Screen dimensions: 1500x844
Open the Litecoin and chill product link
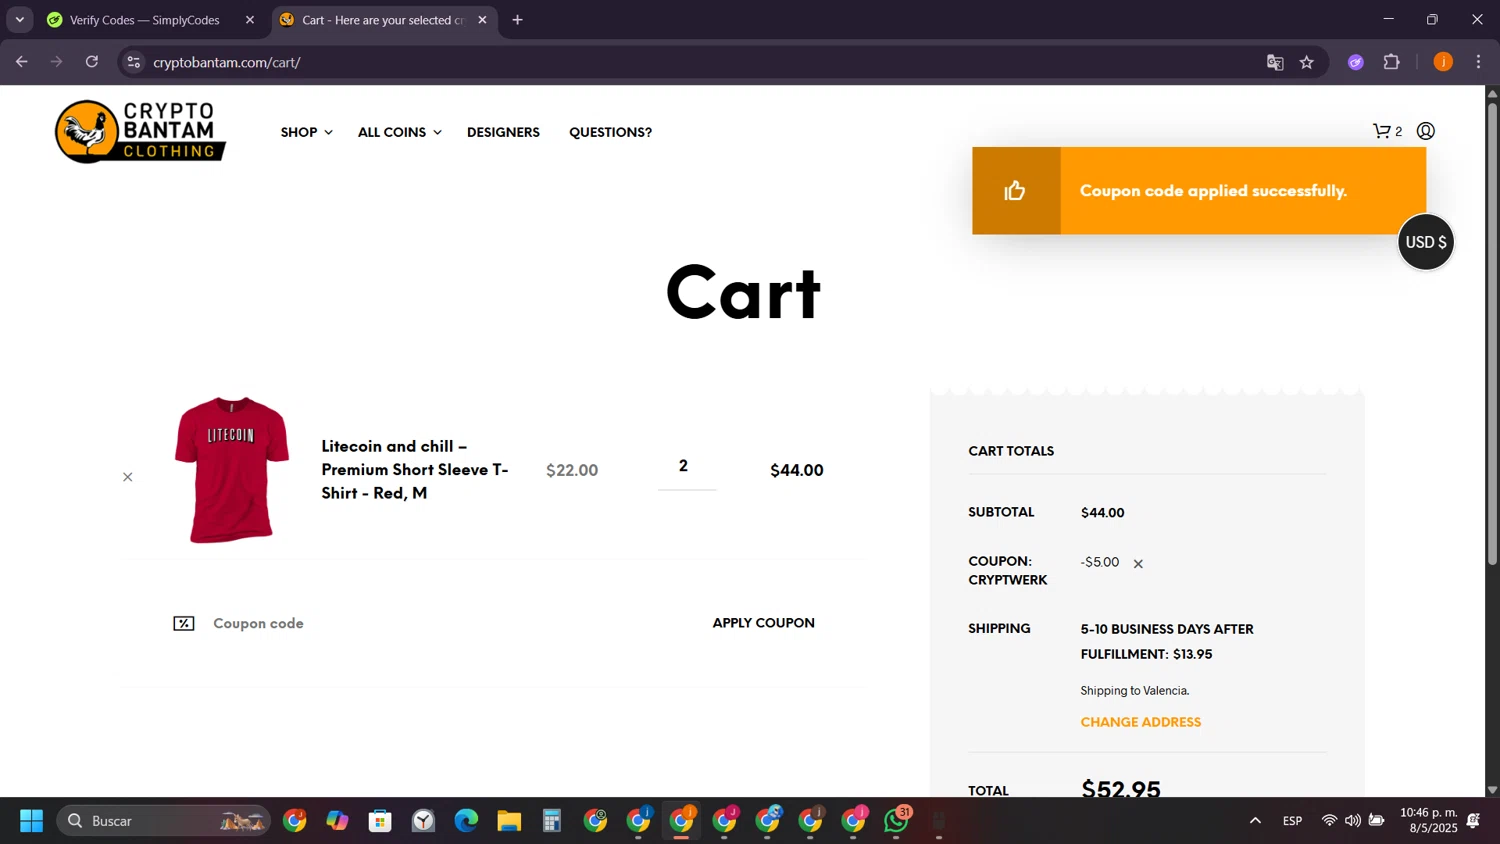tap(415, 469)
